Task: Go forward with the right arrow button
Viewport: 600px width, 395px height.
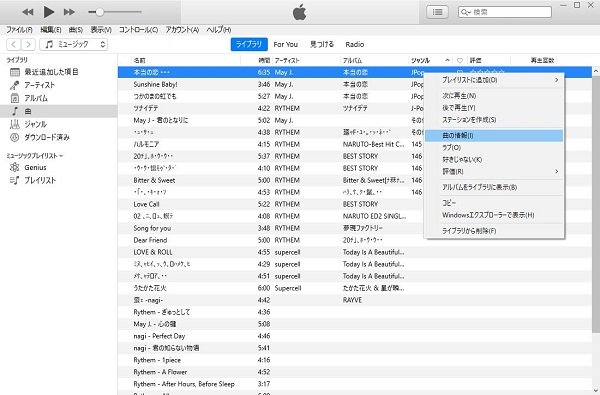Action: coord(28,44)
